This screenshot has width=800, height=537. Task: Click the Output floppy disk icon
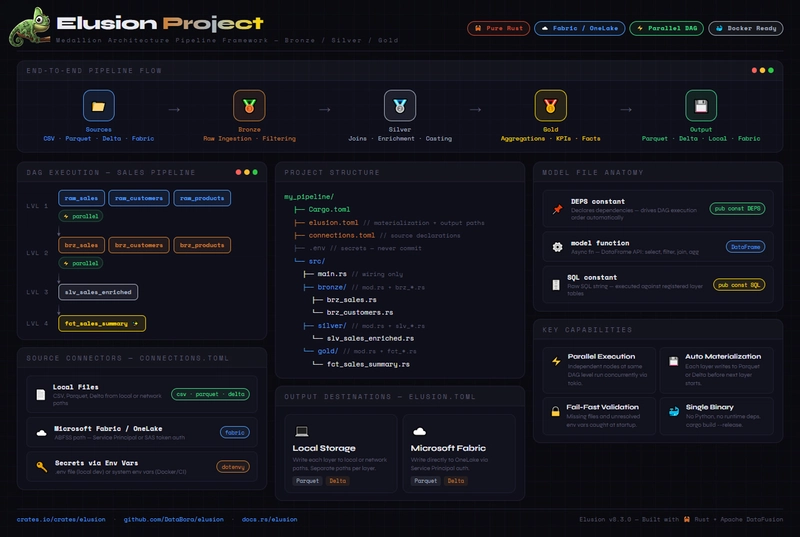pyautogui.click(x=701, y=105)
